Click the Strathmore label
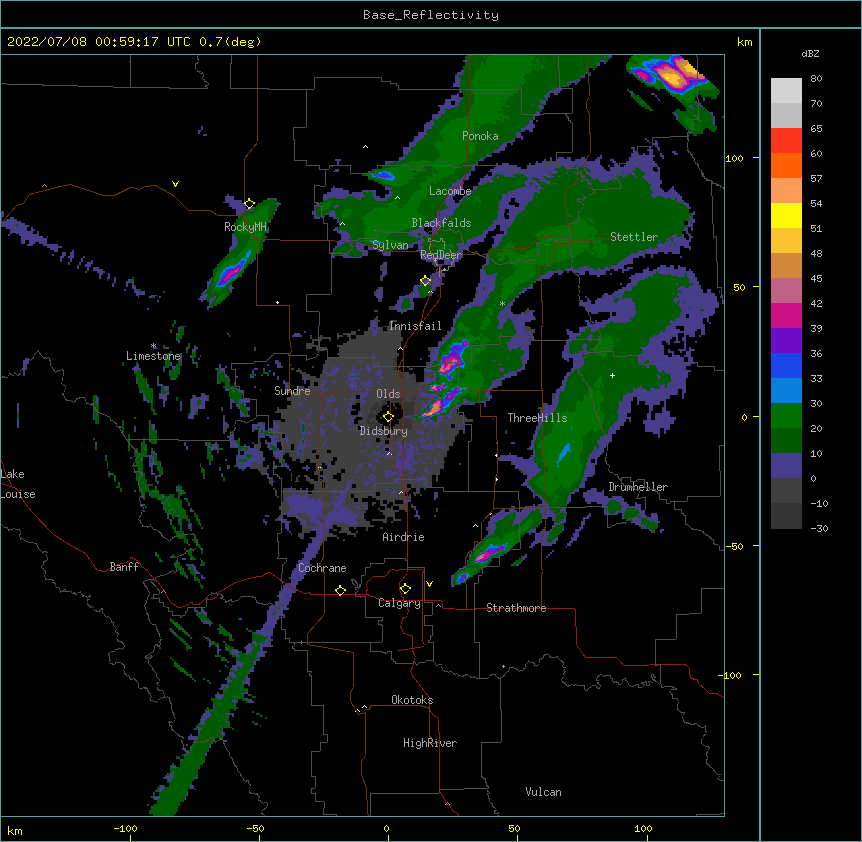This screenshot has height=842, width=862. (x=516, y=608)
